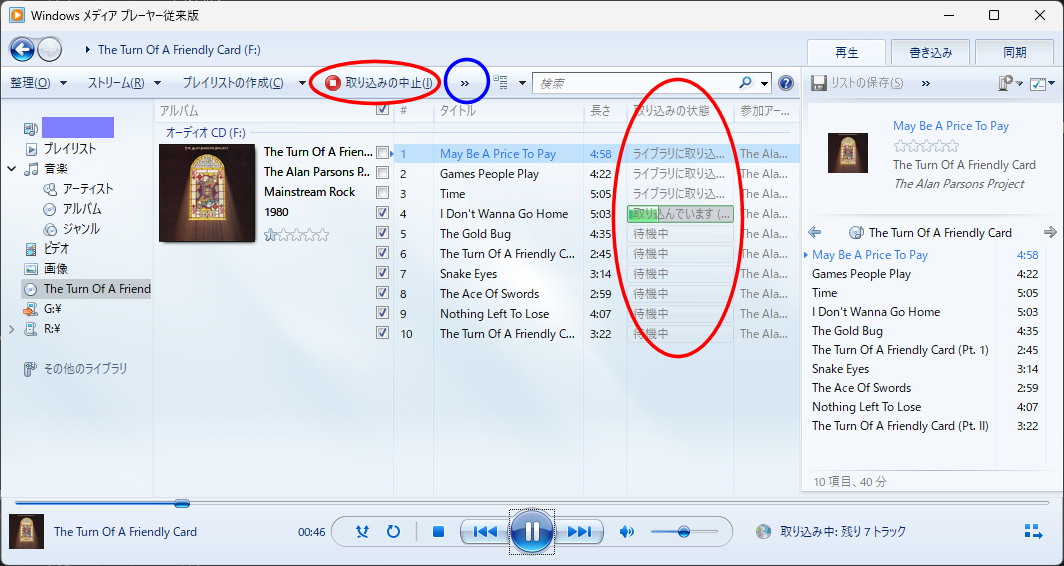Toggle shuffle mode
Image resolution: width=1064 pixels, height=566 pixels.
click(362, 531)
